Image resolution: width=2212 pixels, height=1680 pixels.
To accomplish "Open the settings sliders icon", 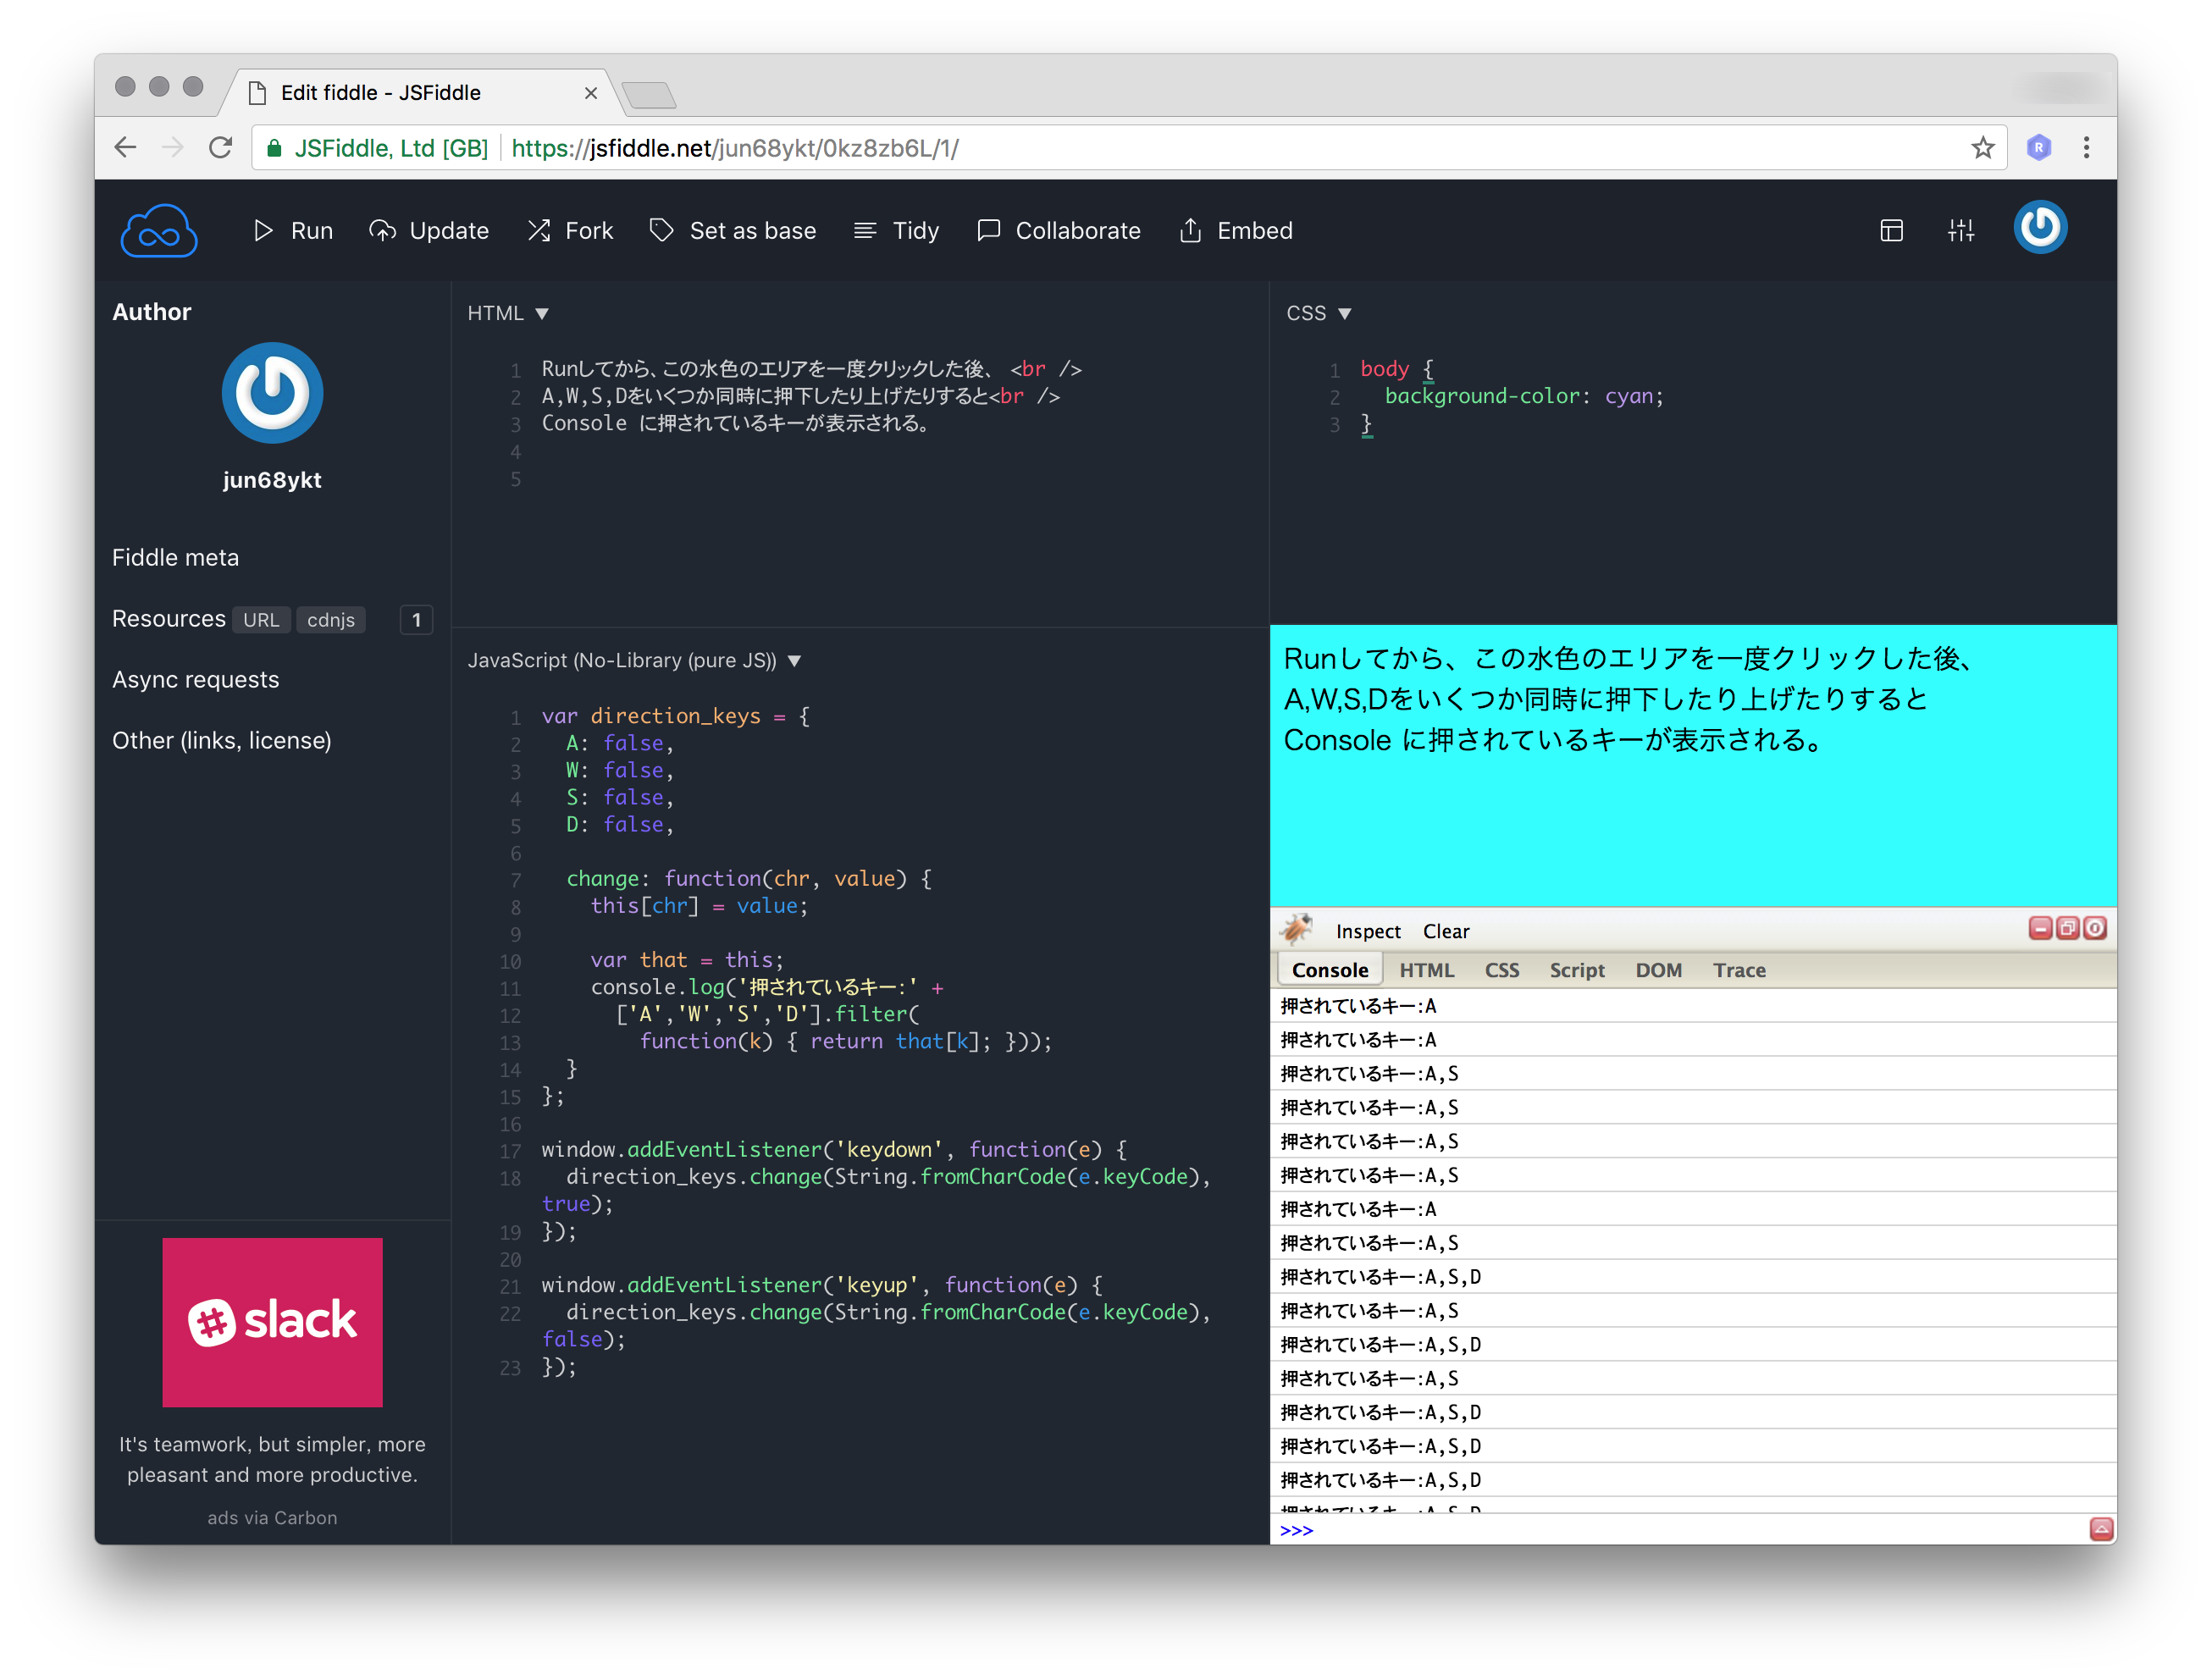I will click(1961, 231).
